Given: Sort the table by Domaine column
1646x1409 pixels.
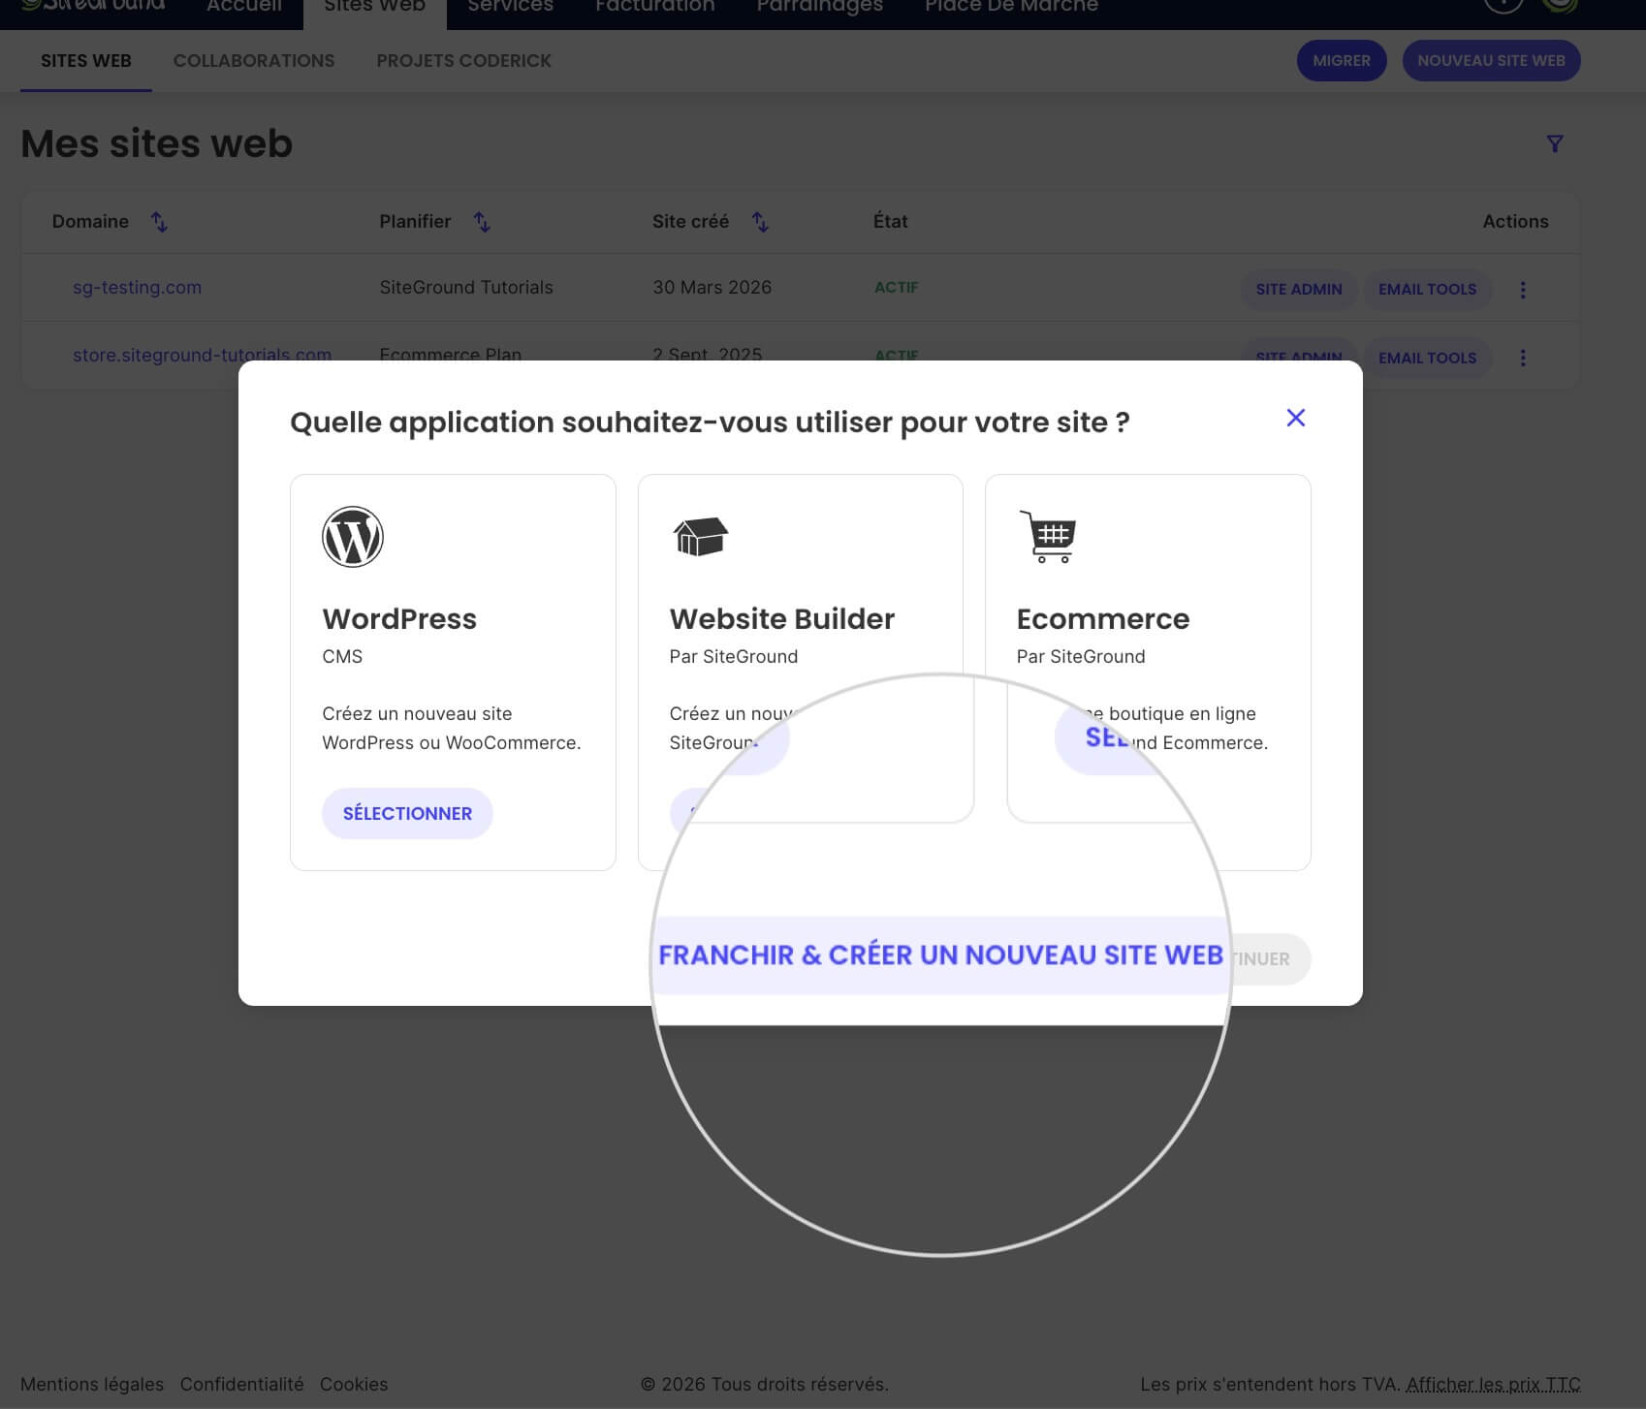Looking at the screenshot, I should pos(159,222).
